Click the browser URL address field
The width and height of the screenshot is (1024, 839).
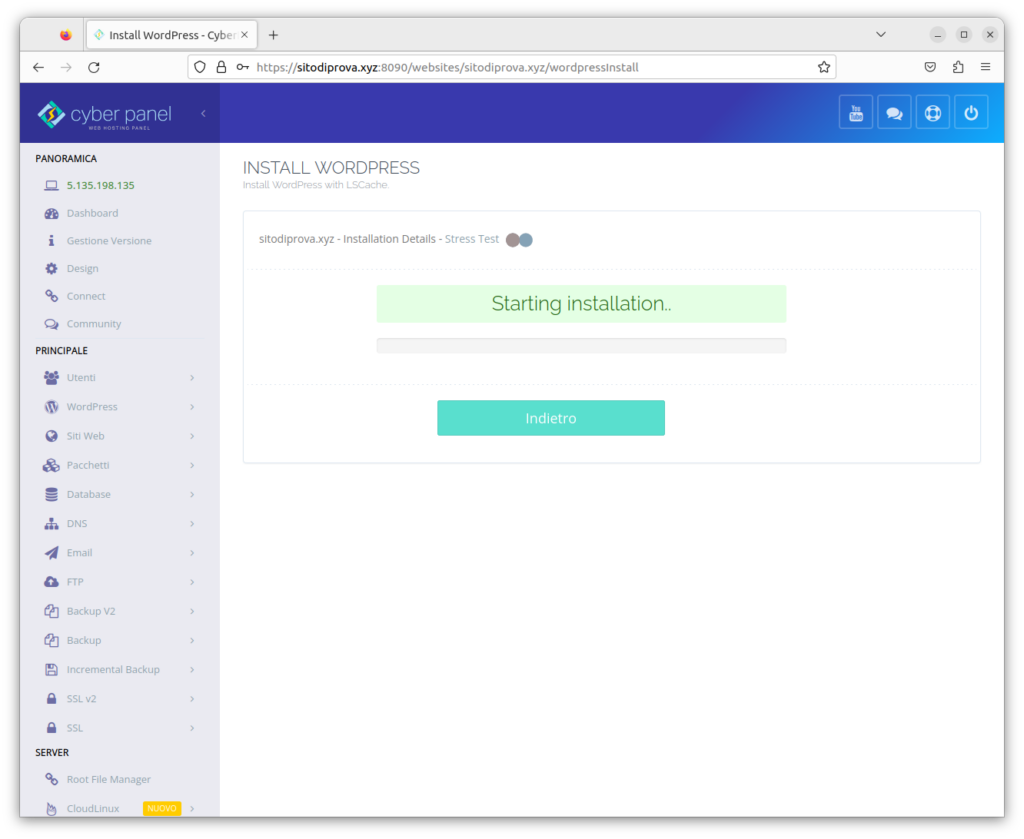click(x=513, y=67)
